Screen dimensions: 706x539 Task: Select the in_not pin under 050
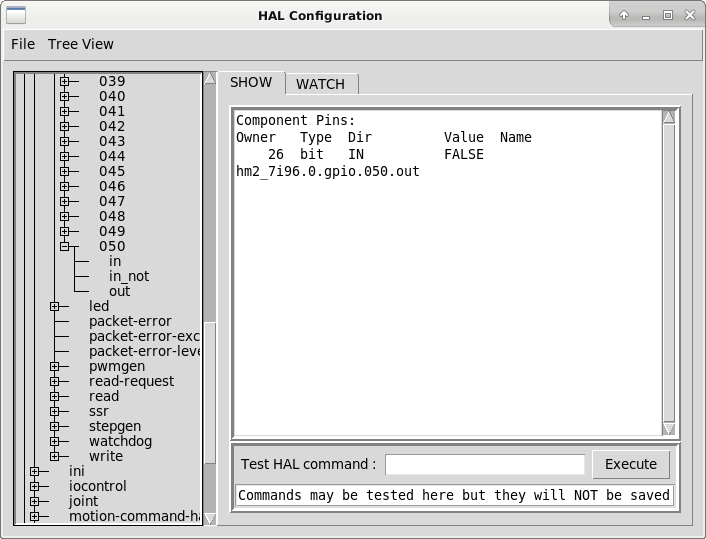coord(129,276)
